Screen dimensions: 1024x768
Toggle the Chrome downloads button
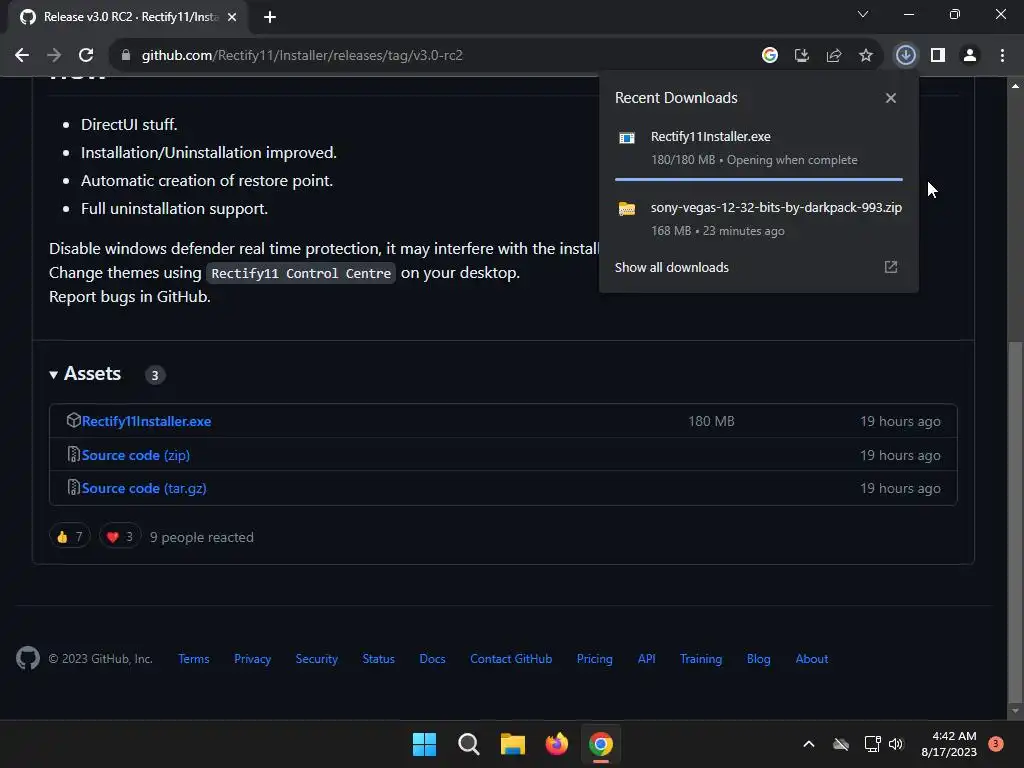[905, 56]
